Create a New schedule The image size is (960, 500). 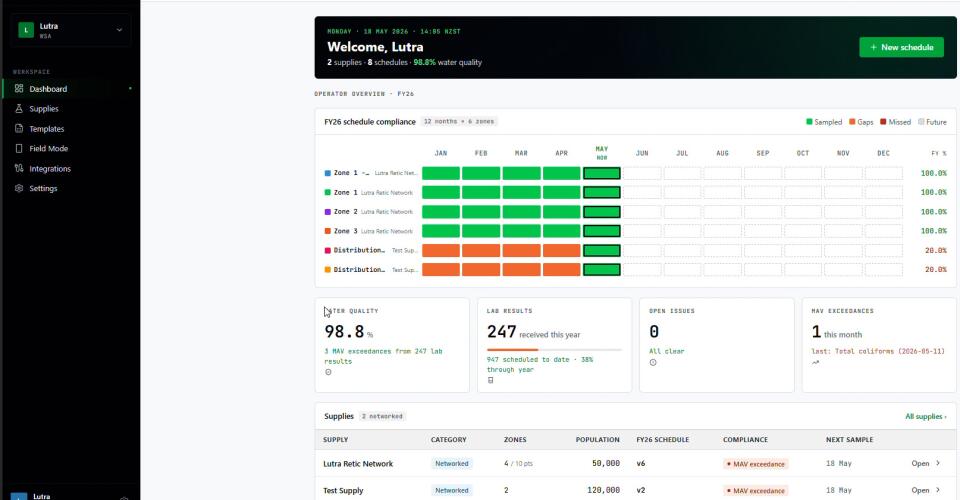point(901,47)
